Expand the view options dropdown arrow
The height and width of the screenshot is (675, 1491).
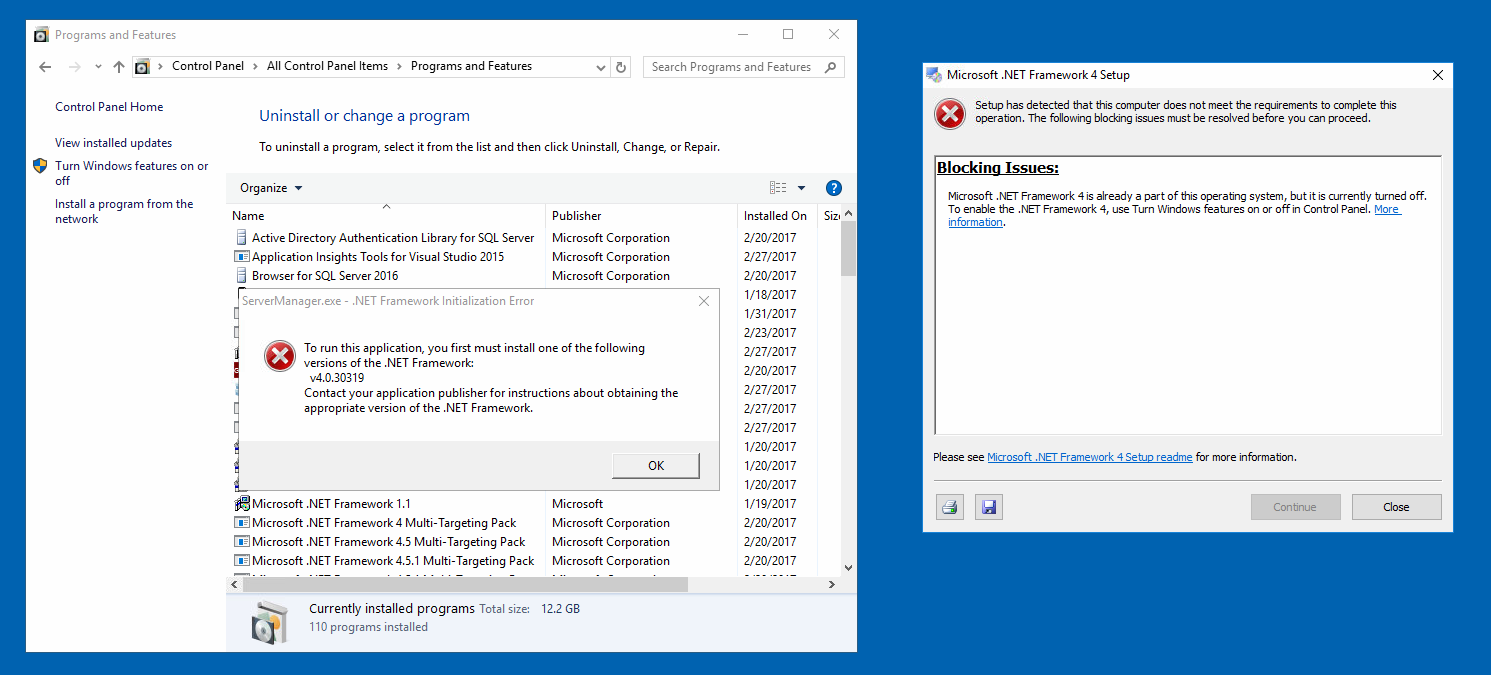pyautogui.click(x=801, y=188)
